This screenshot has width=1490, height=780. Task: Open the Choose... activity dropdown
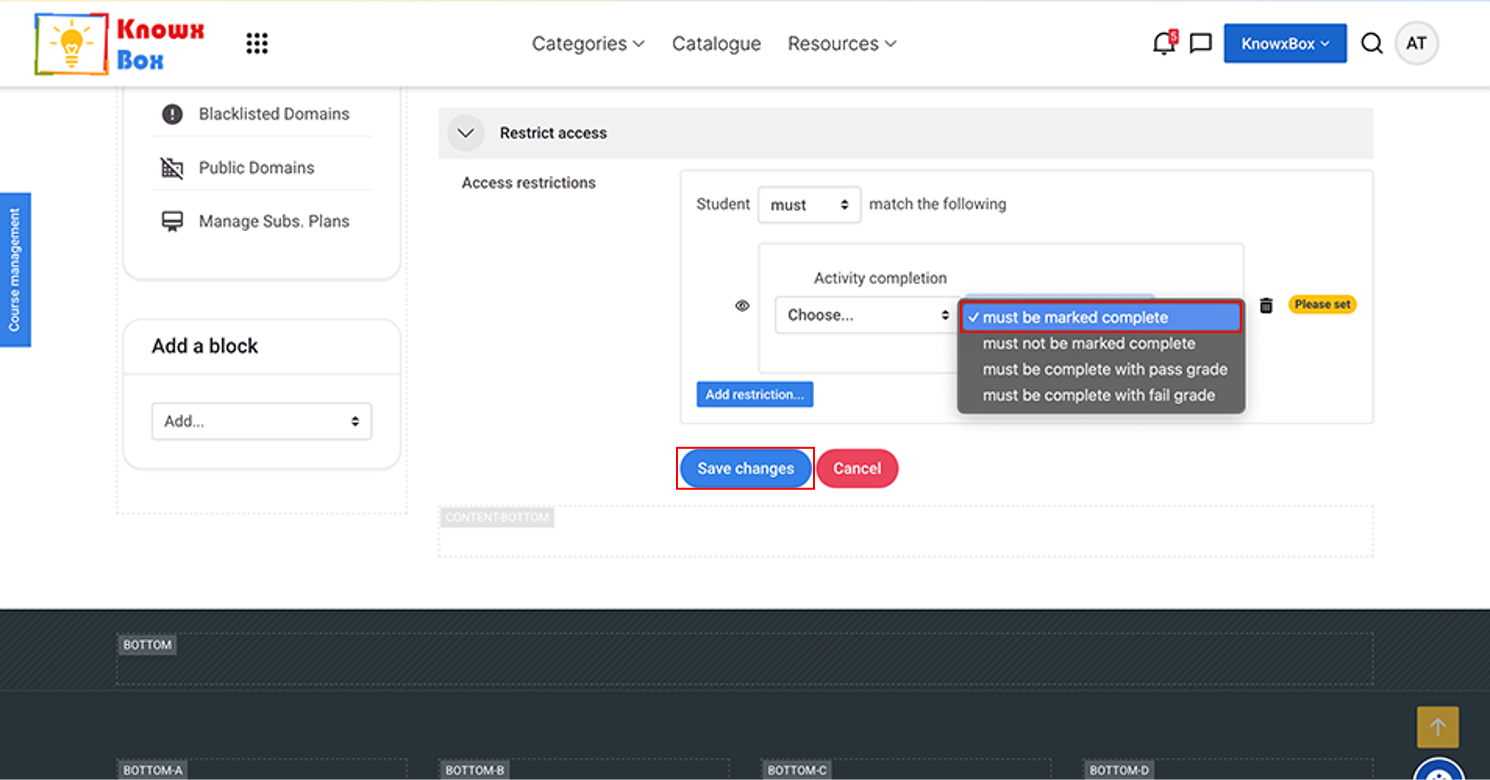point(866,315)
